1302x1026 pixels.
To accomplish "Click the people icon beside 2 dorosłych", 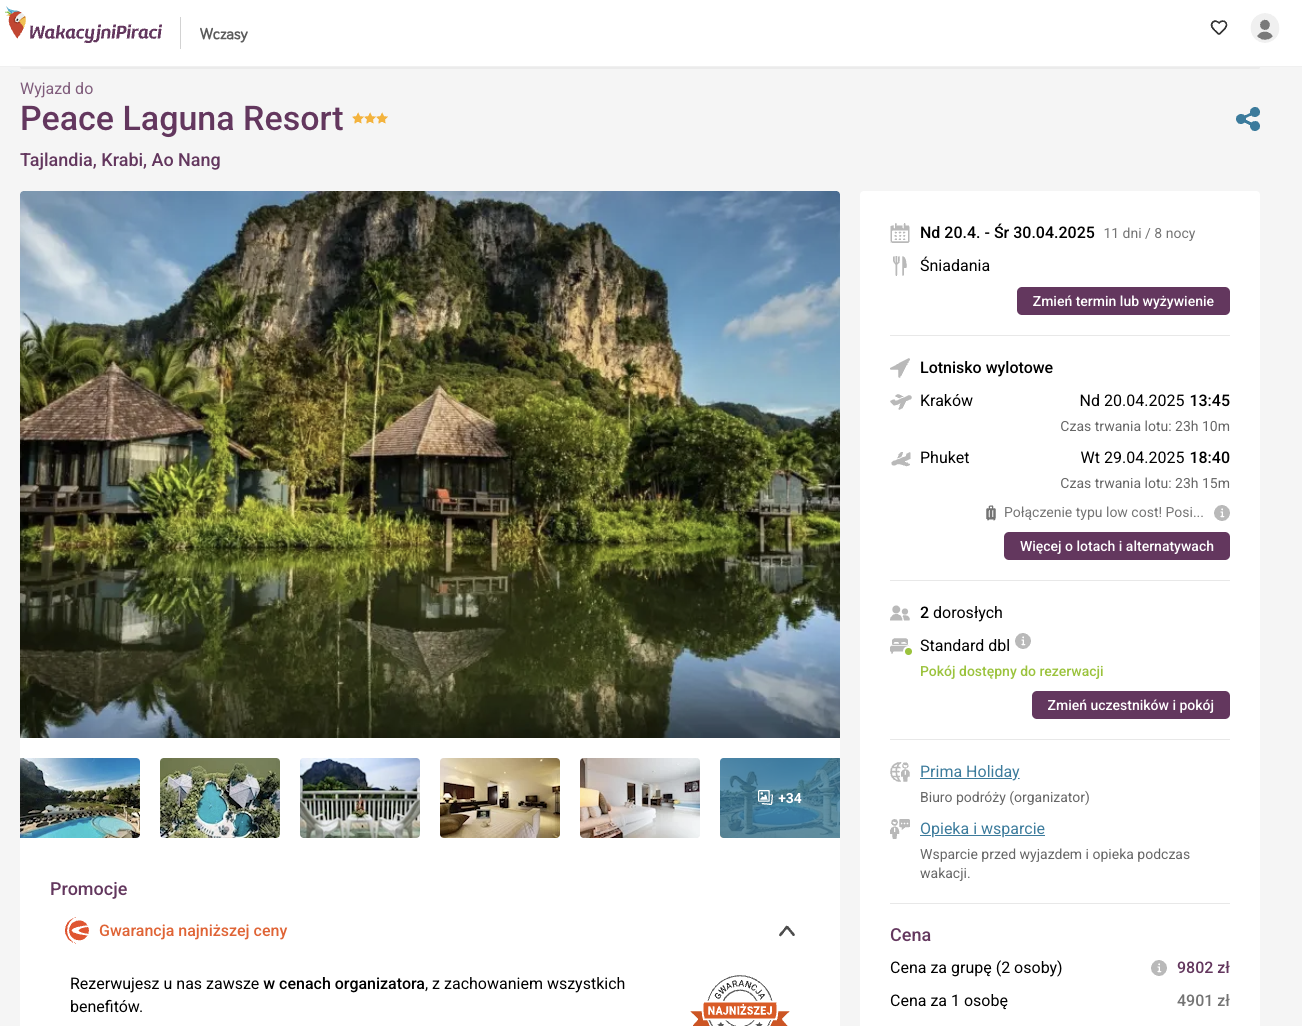I will 900,613.
